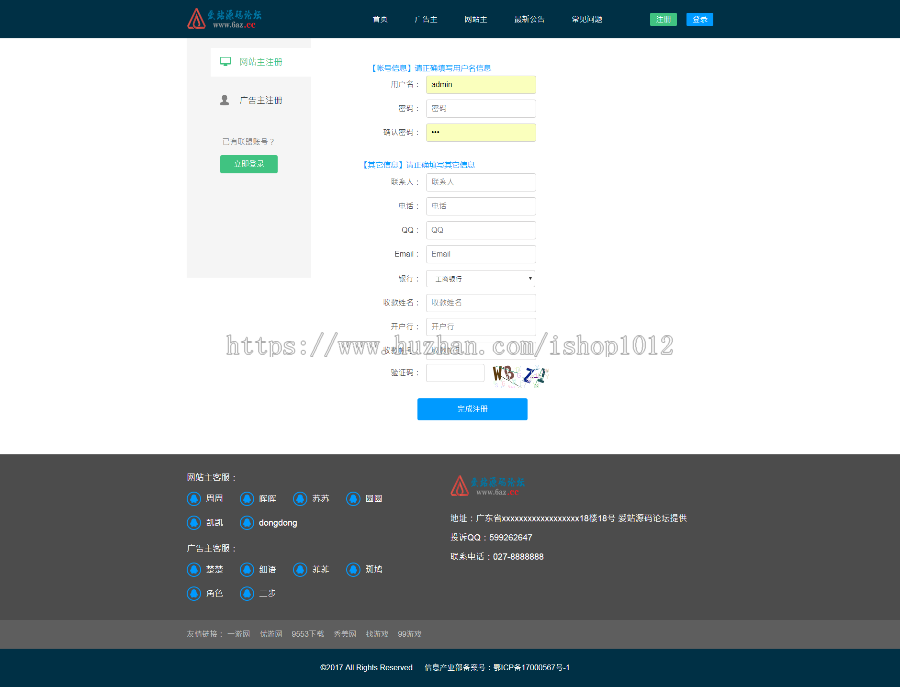Open the 银行 bank dropdown
The image size is (900, 687).
[x=481, y=279]
